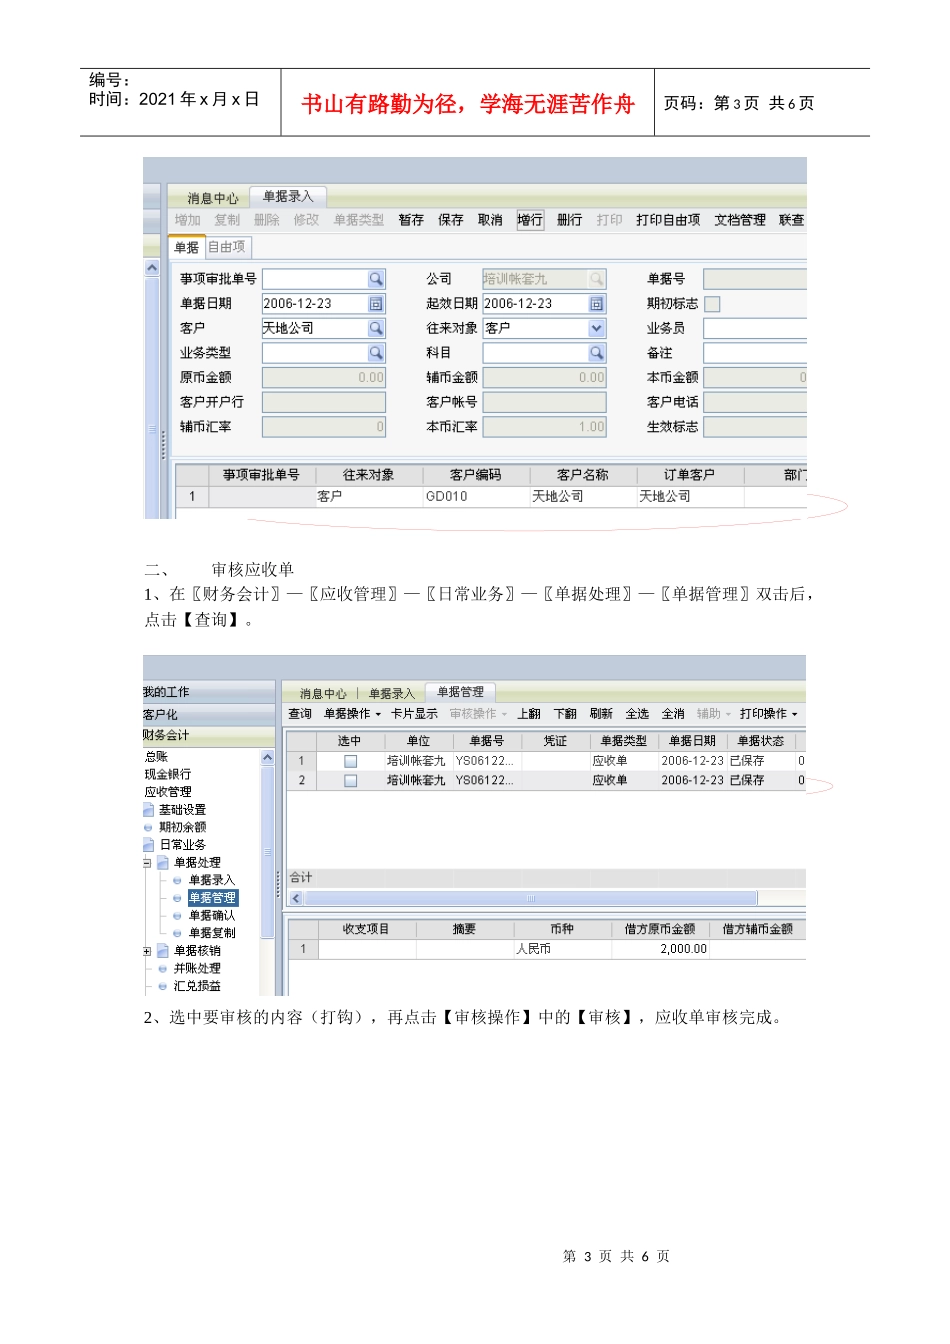Click search icon in 客户 field

[376, 328]
